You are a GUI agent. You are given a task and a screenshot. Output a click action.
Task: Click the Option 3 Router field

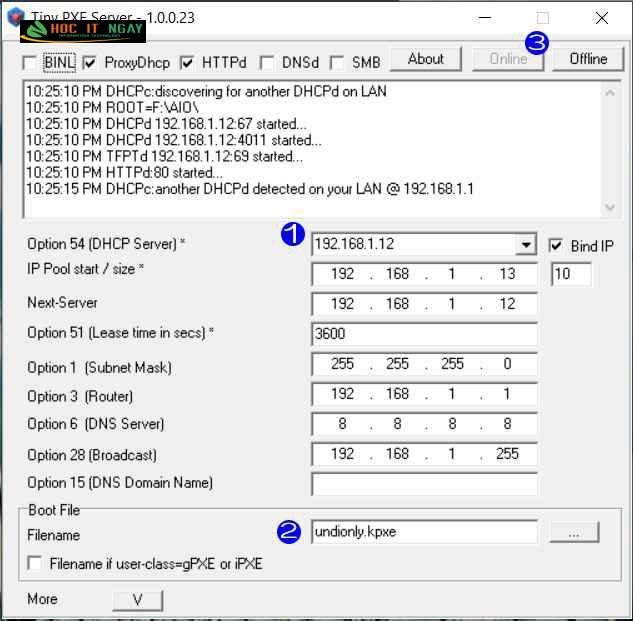[424, 394]
